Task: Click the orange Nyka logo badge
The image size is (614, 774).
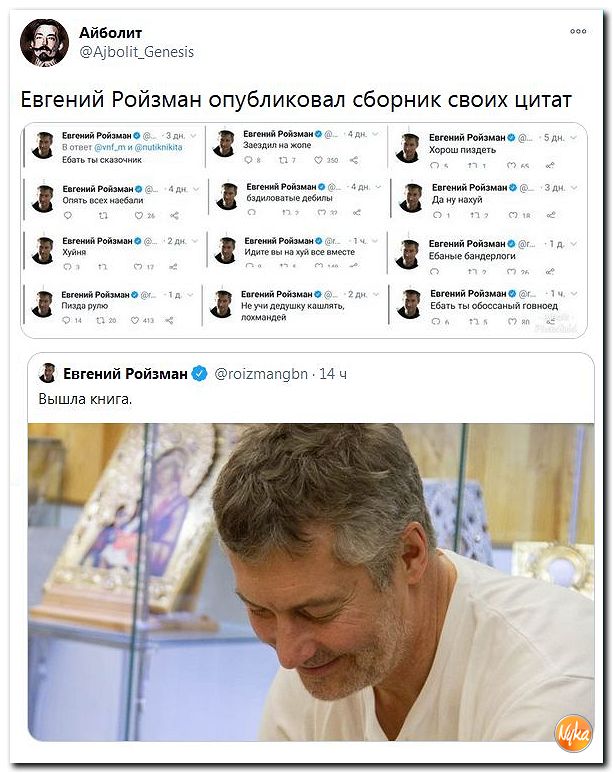Action: point(573,733)
